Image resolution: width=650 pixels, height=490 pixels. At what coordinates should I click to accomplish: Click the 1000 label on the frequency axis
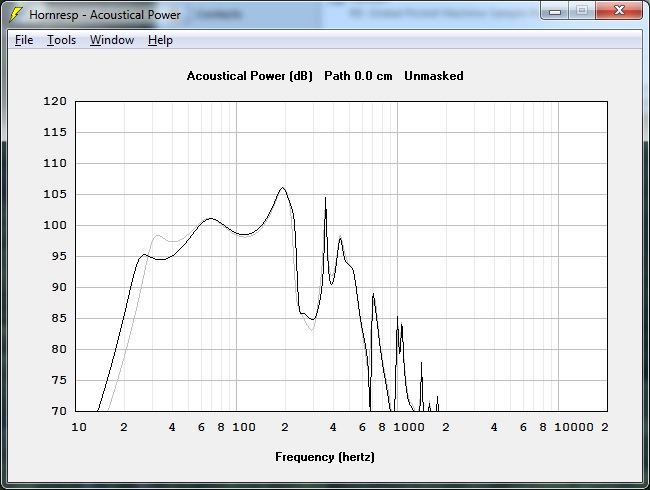click(409, 427)
